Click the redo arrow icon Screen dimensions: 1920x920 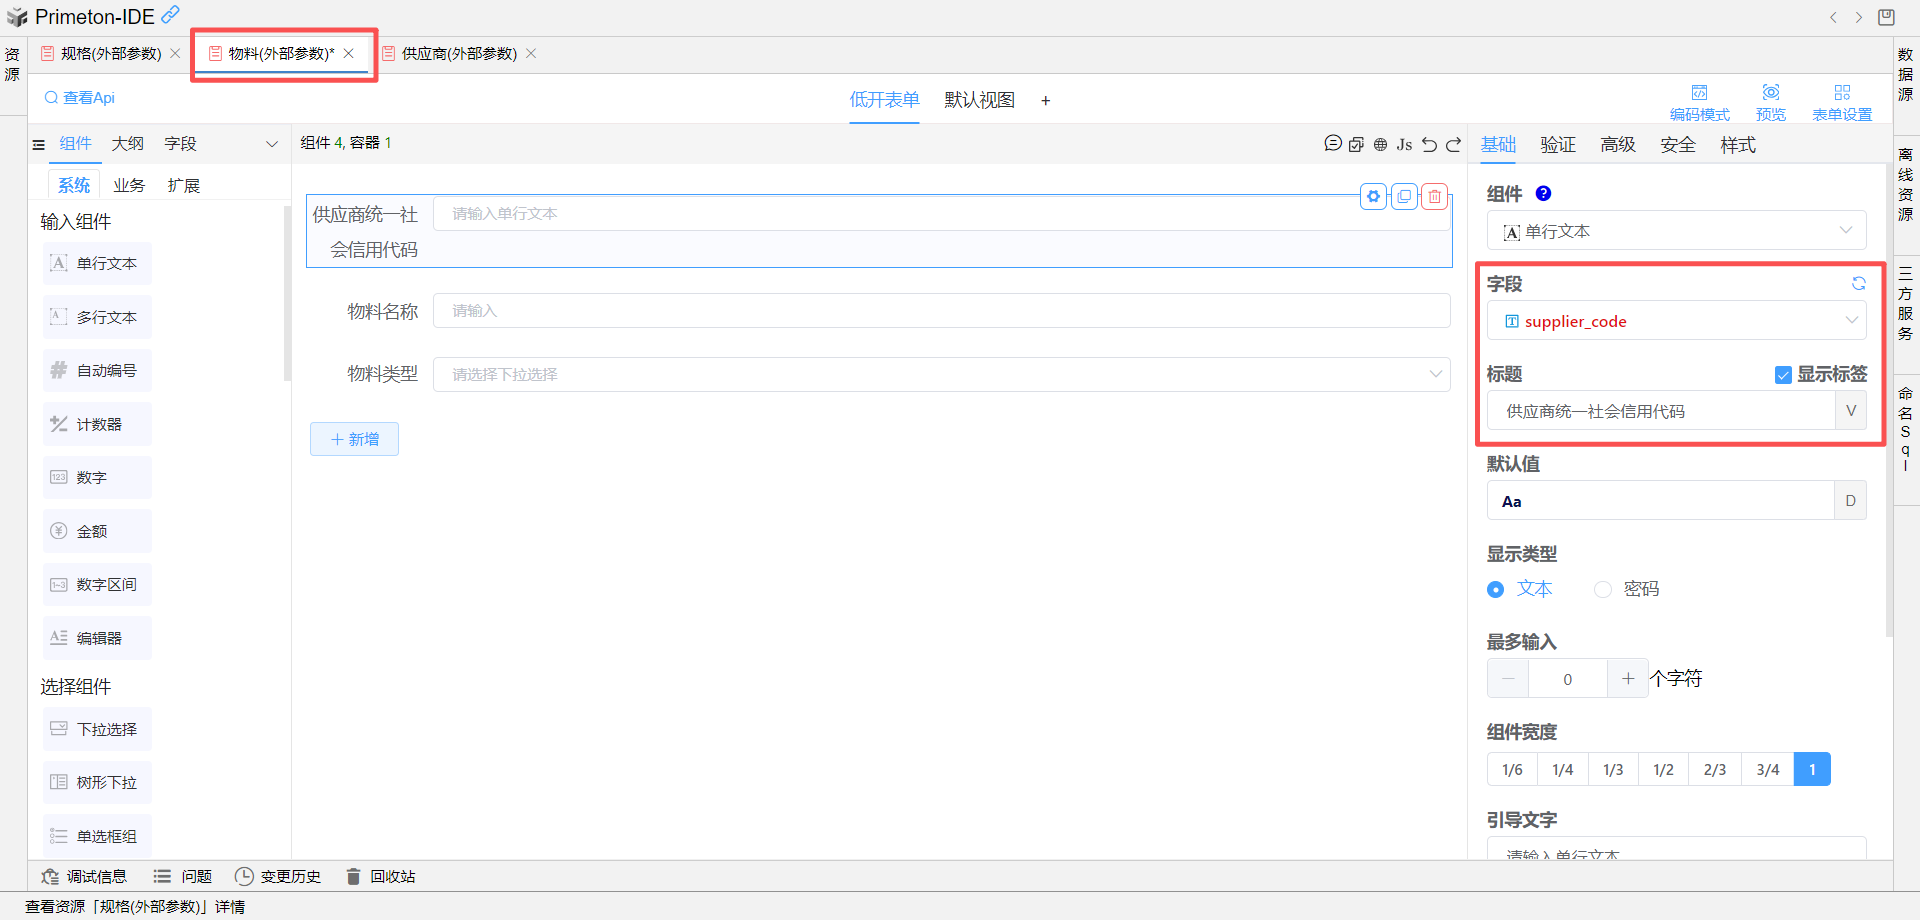pyautogui.click(x=1454, y=144)
